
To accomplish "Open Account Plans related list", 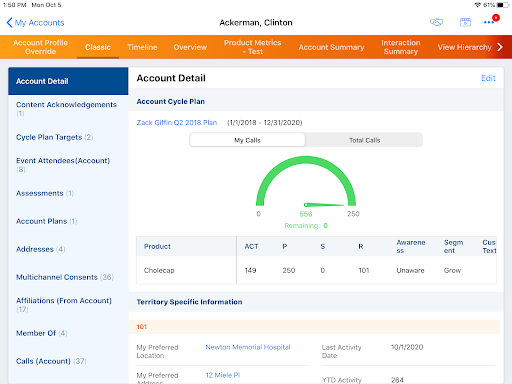I will click(x=68, y=221).
